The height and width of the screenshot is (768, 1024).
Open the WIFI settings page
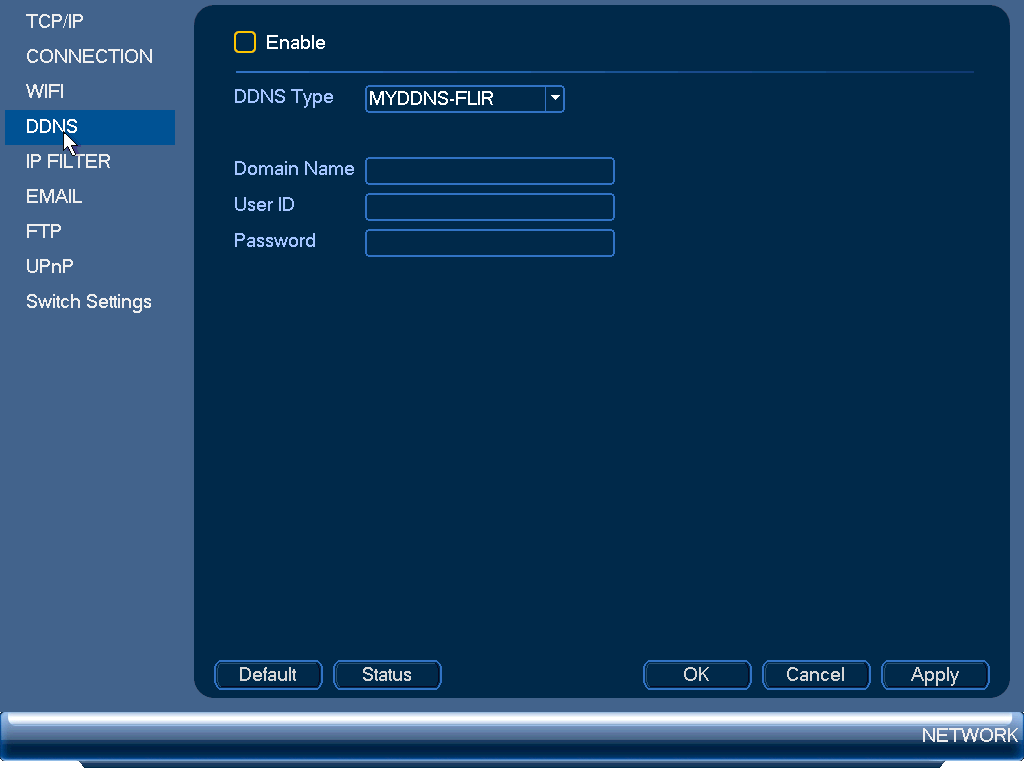point(45,91)
